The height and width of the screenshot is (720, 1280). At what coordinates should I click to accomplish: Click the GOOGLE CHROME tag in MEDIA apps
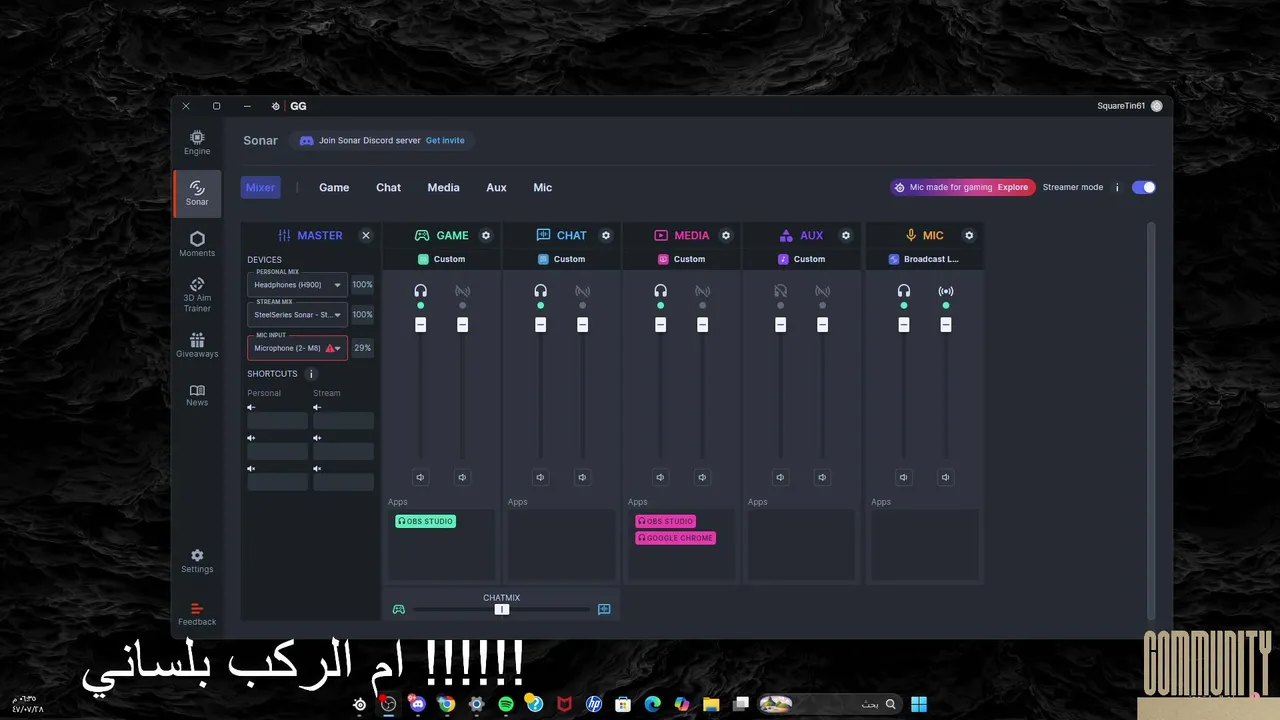(675, 538)
